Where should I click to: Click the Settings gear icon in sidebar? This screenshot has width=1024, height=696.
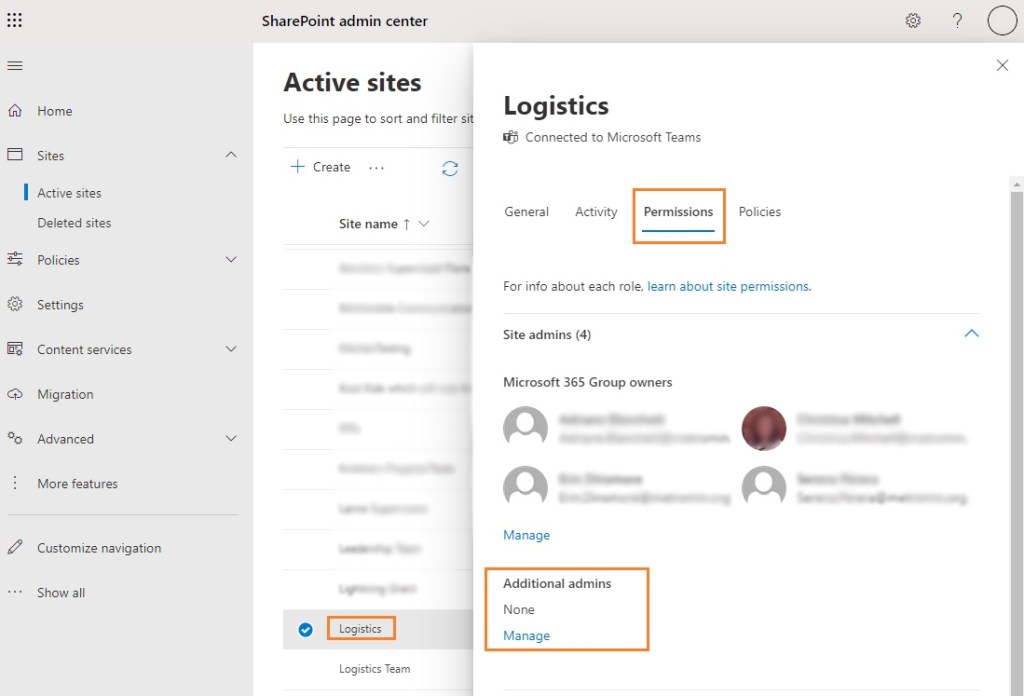point(15,304)
